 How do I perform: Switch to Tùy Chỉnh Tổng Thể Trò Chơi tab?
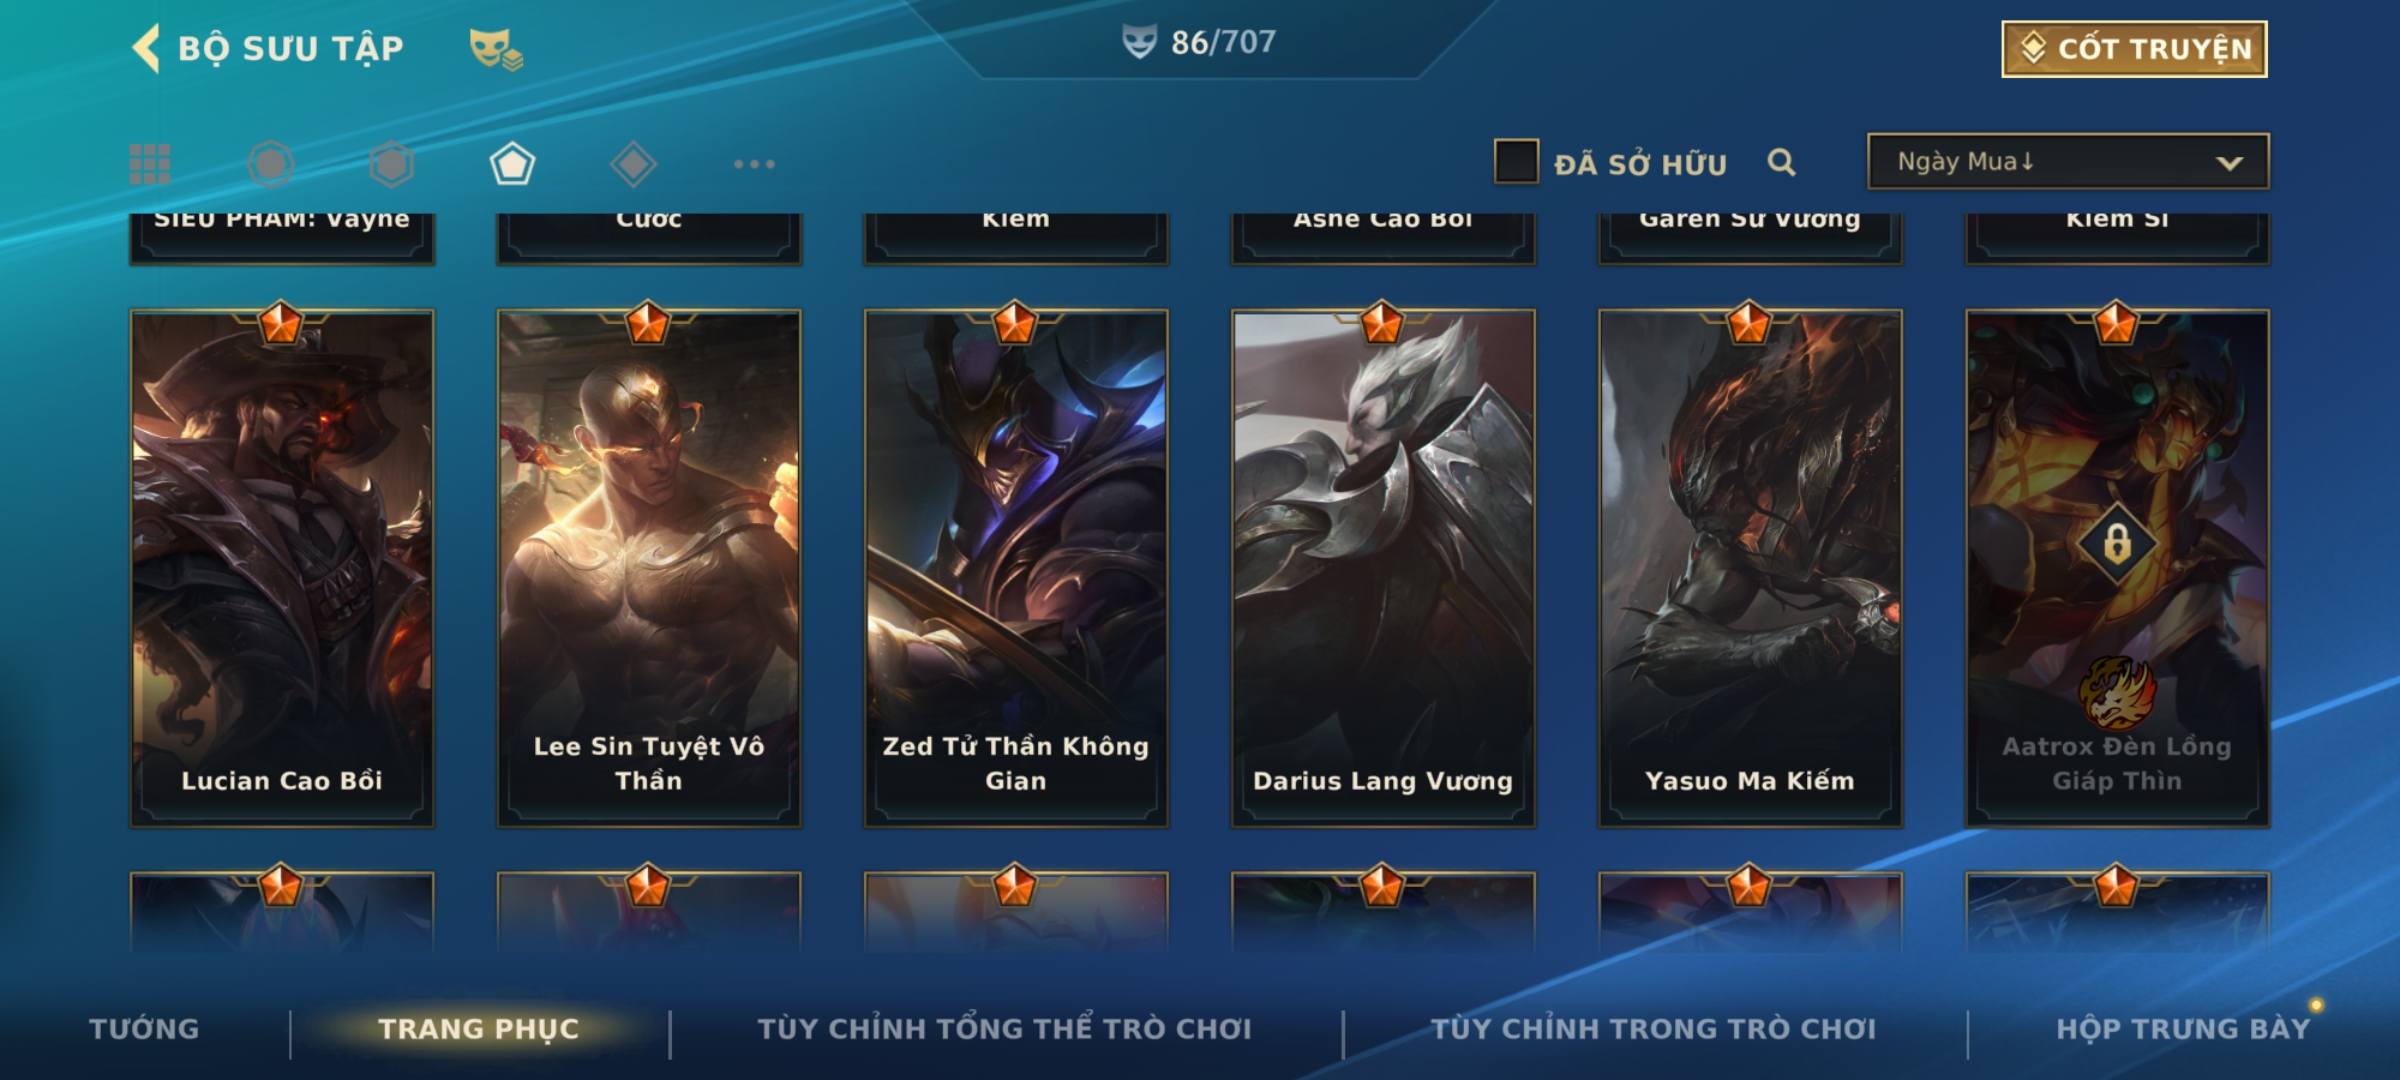[1004, 1029]
